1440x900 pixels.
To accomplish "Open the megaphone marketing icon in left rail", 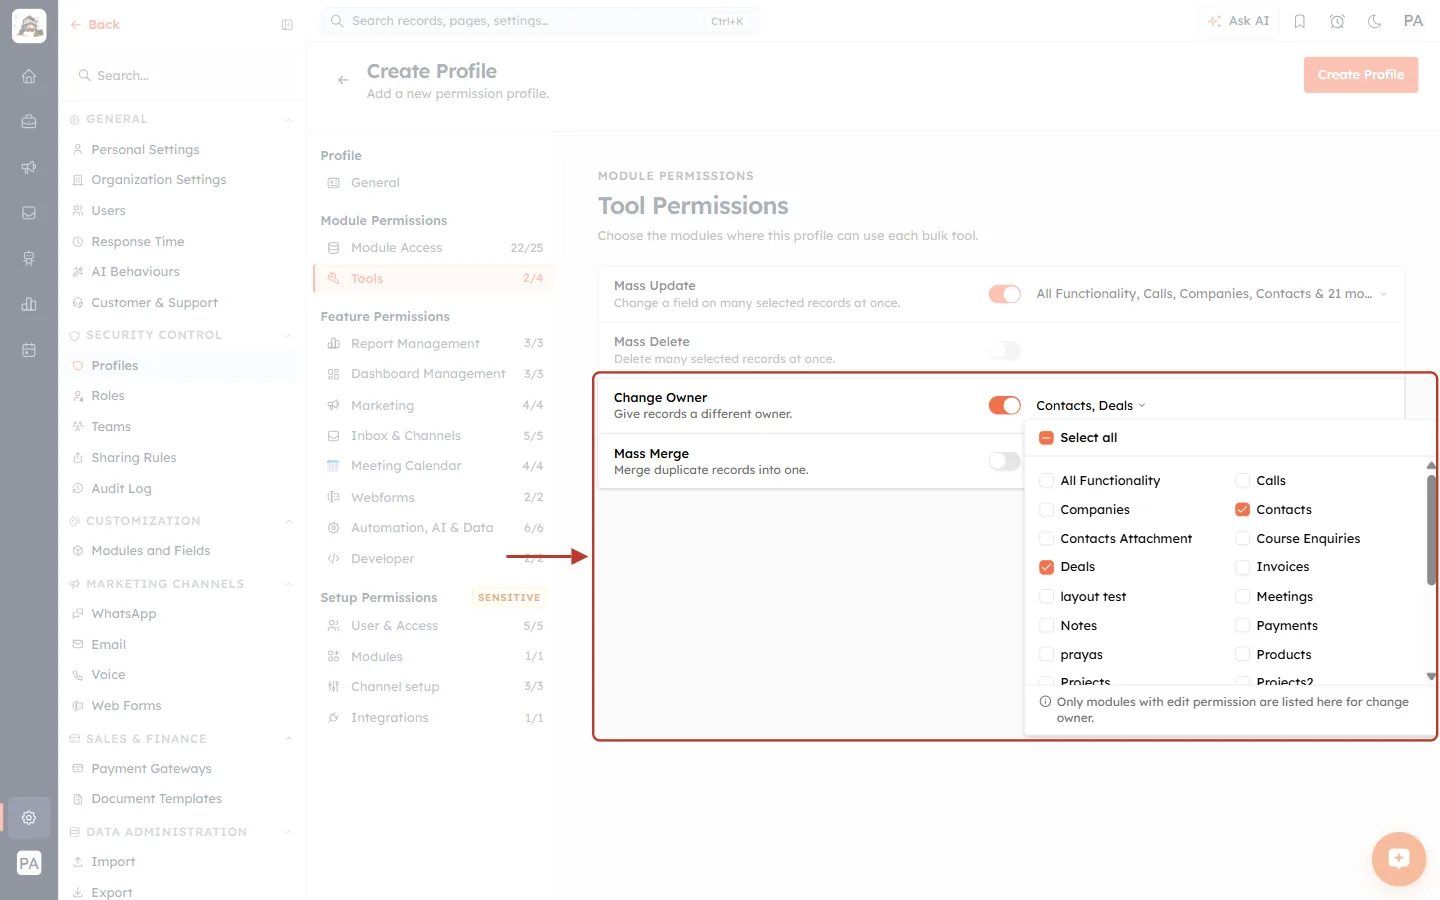I will coord(29,167).
